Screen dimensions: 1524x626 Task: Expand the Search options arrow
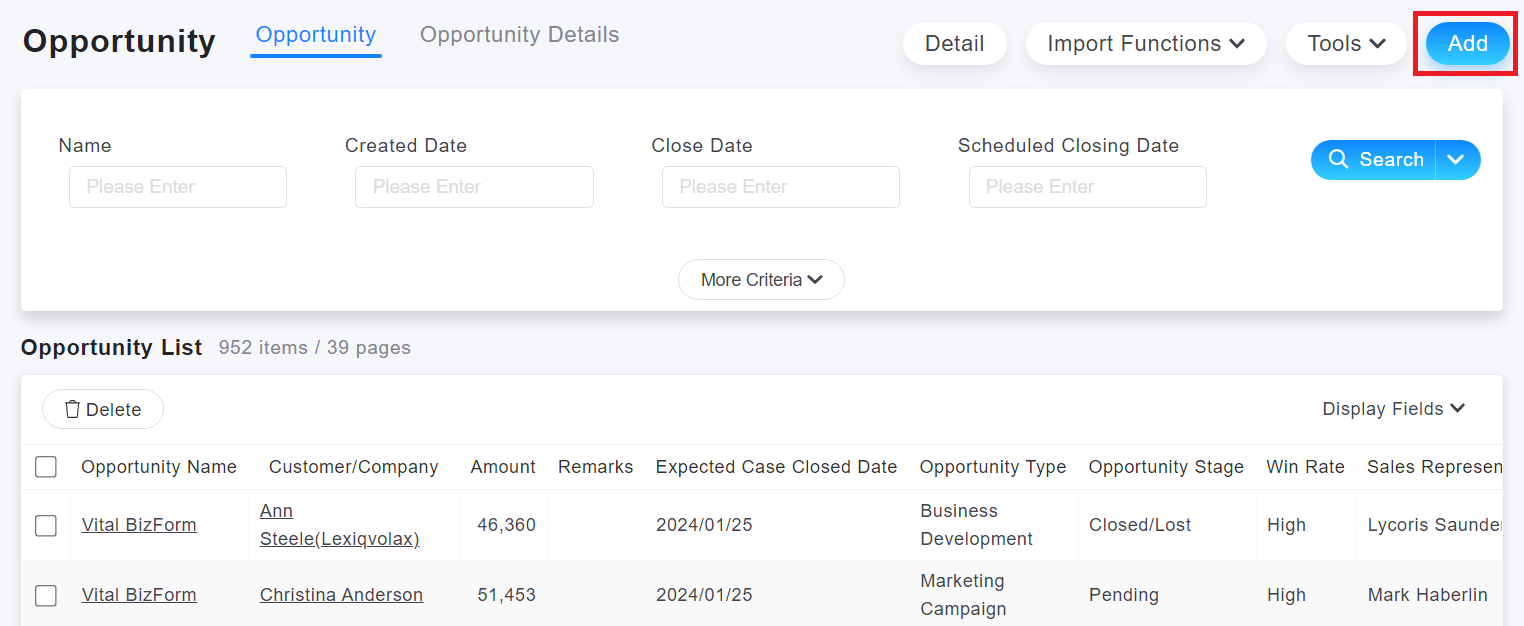[1458, 160]
